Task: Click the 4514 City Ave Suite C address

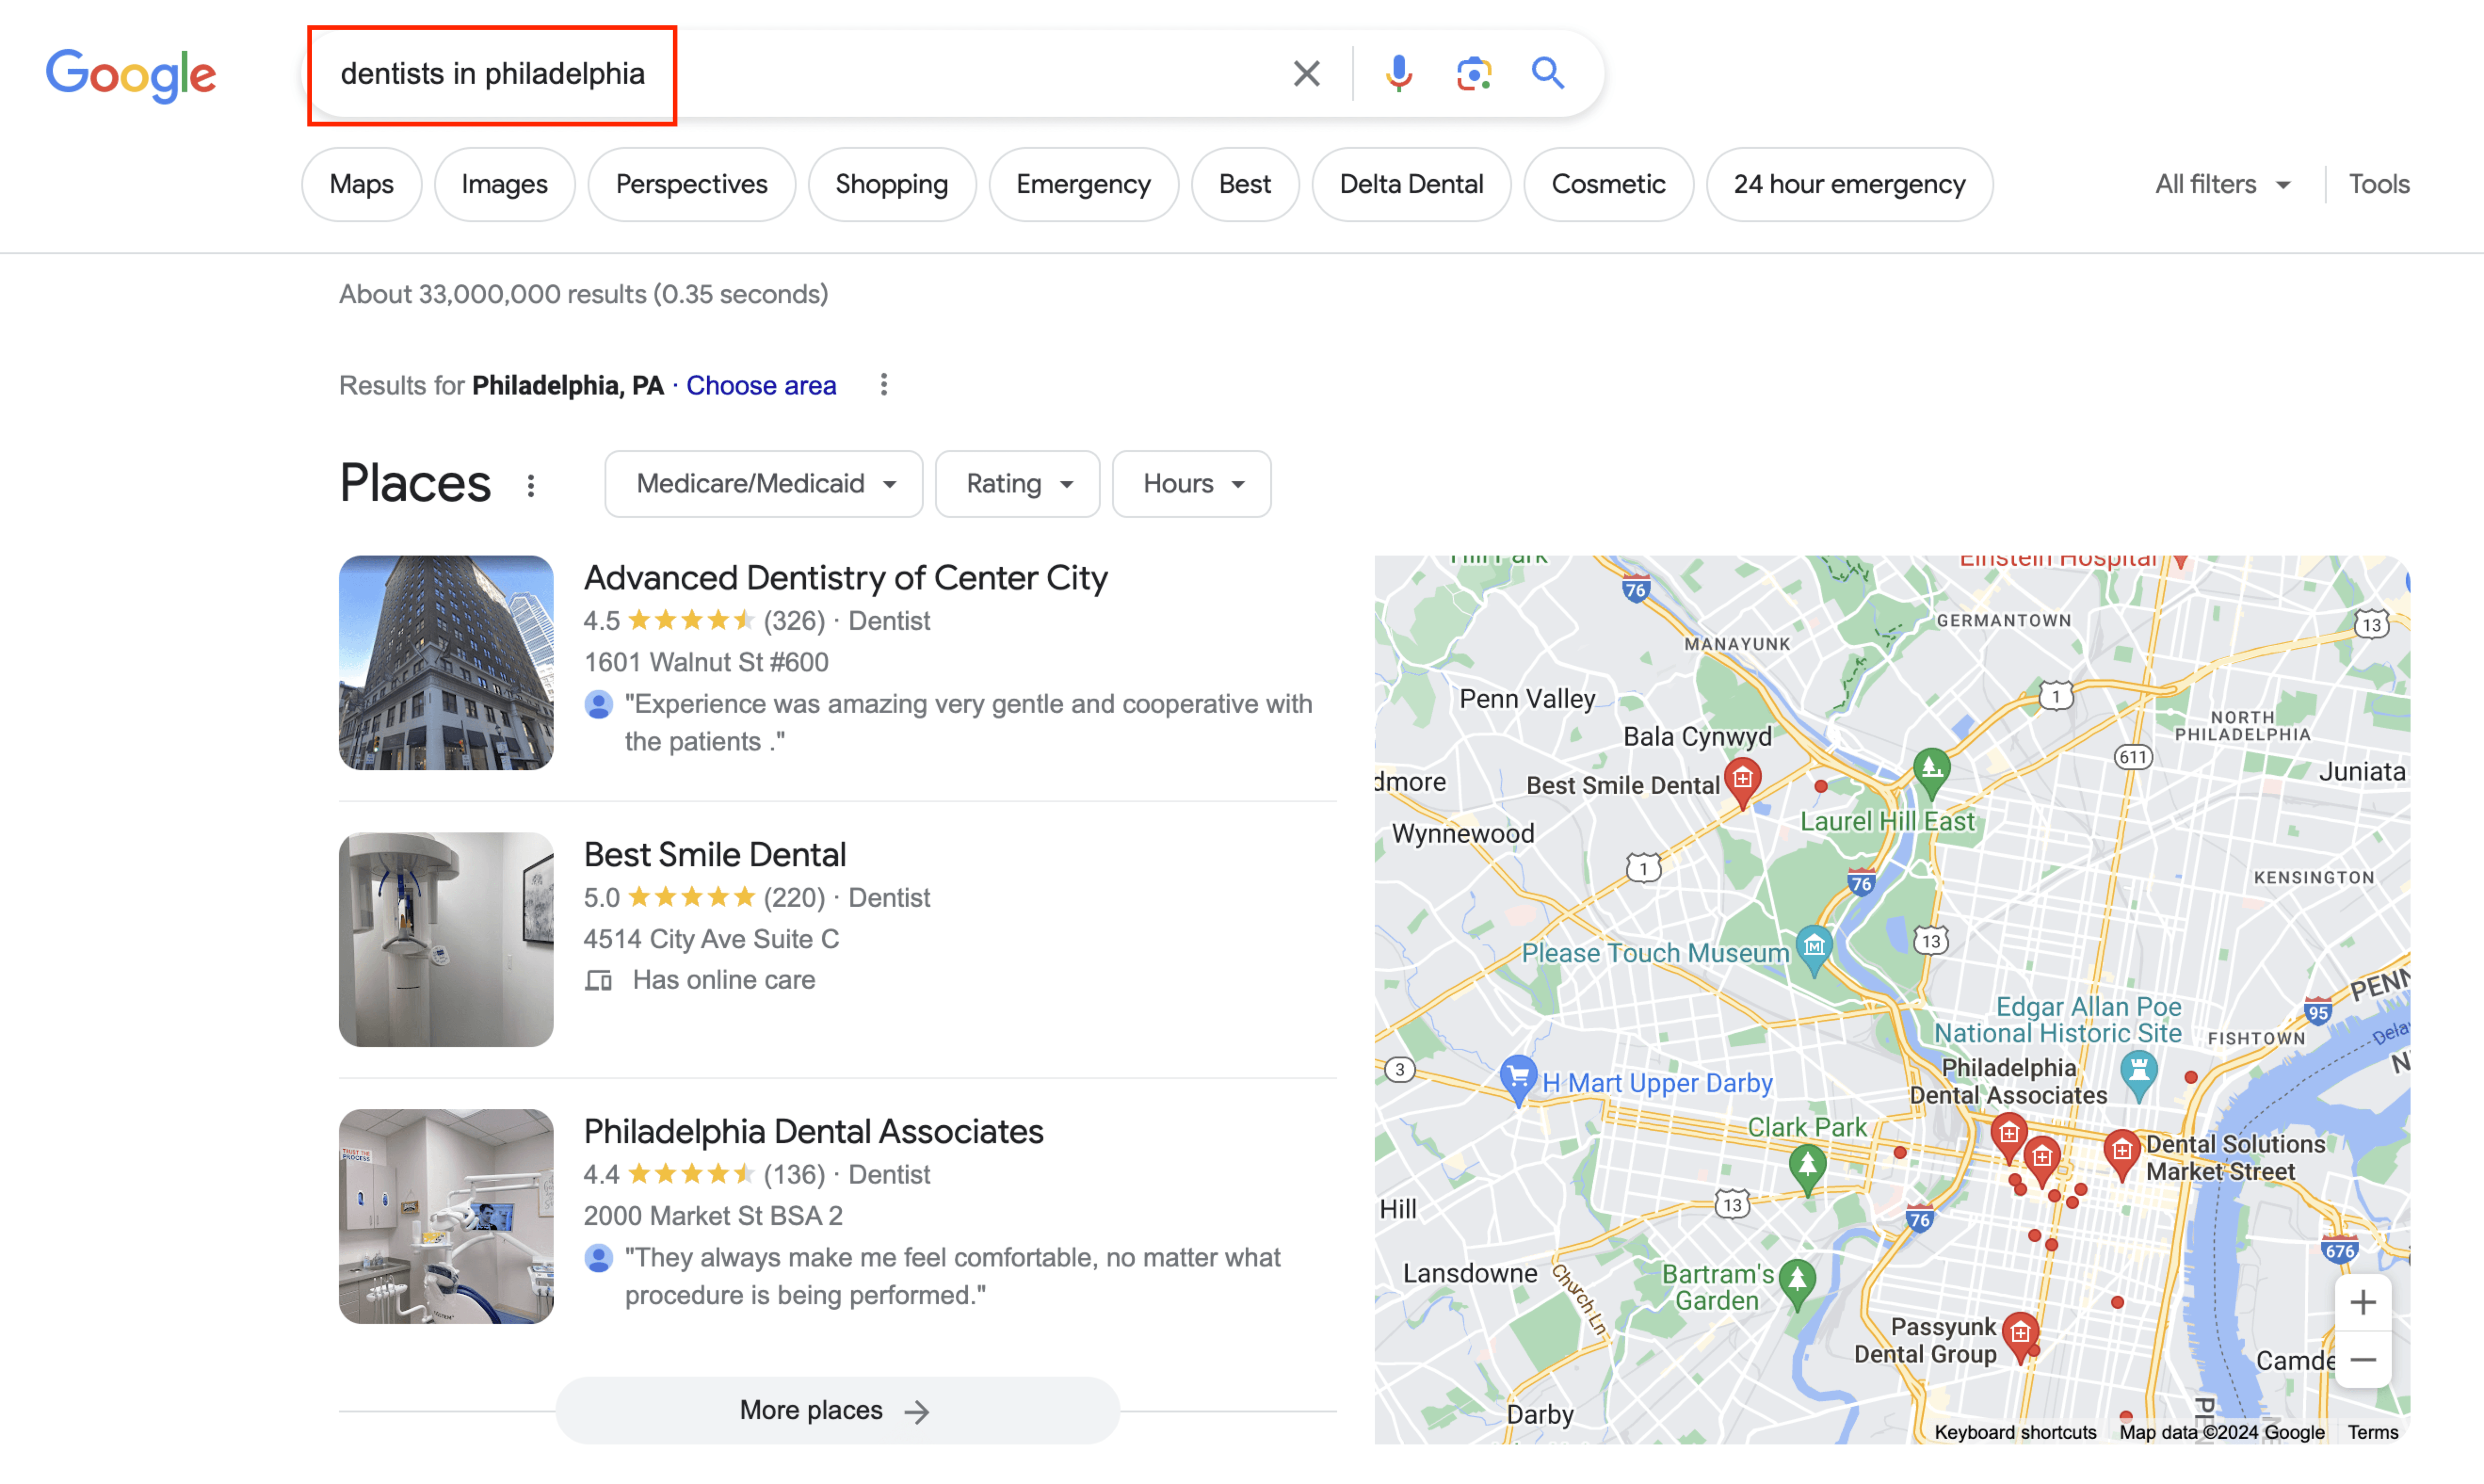Action: click(x=711, y=940)
